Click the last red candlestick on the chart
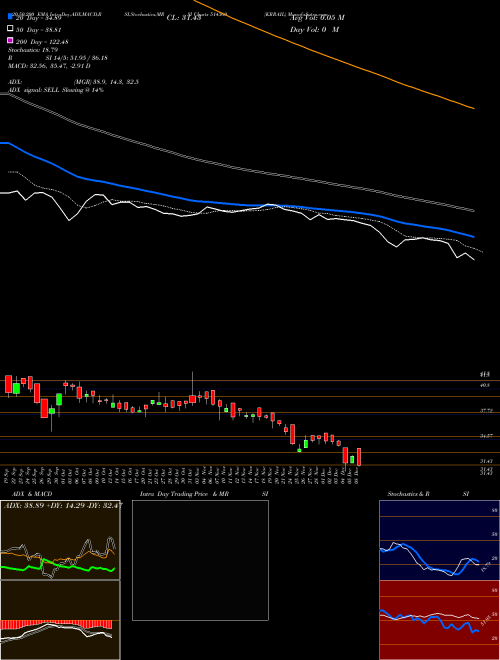The image size is (500, 660). click(x=359, y=457)
